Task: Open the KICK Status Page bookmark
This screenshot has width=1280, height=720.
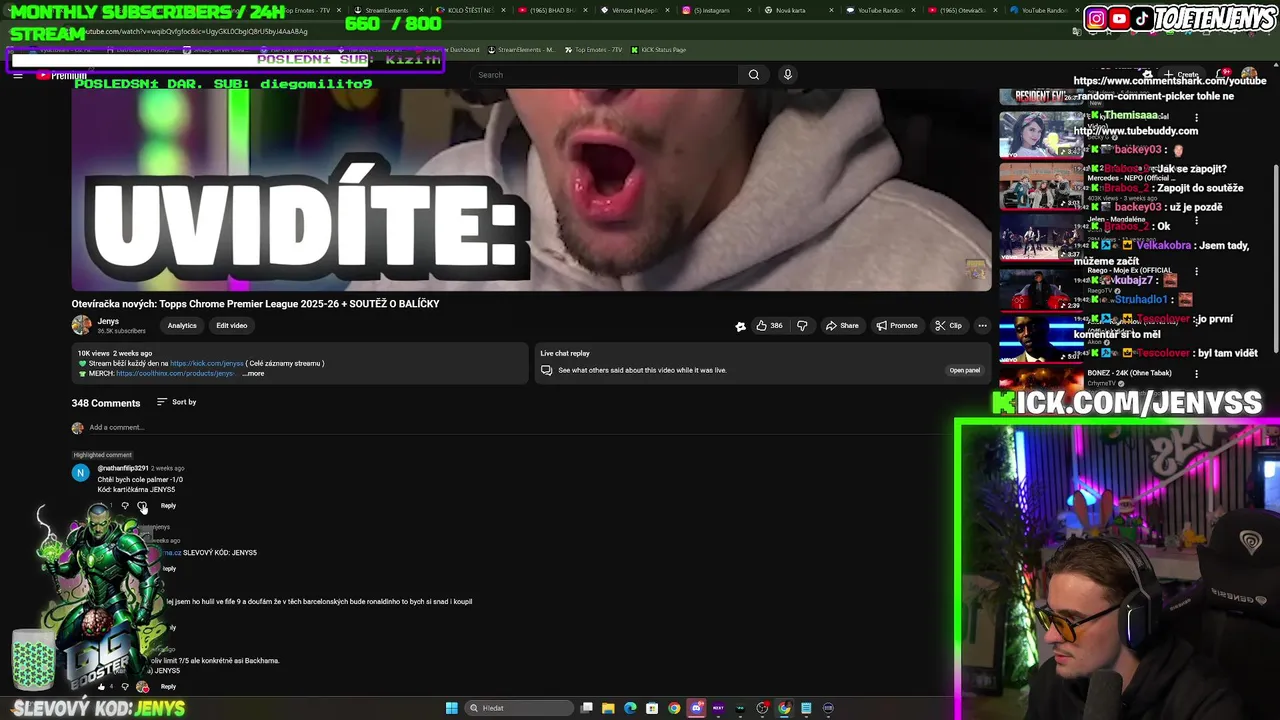Action: [x=658, y=50]
